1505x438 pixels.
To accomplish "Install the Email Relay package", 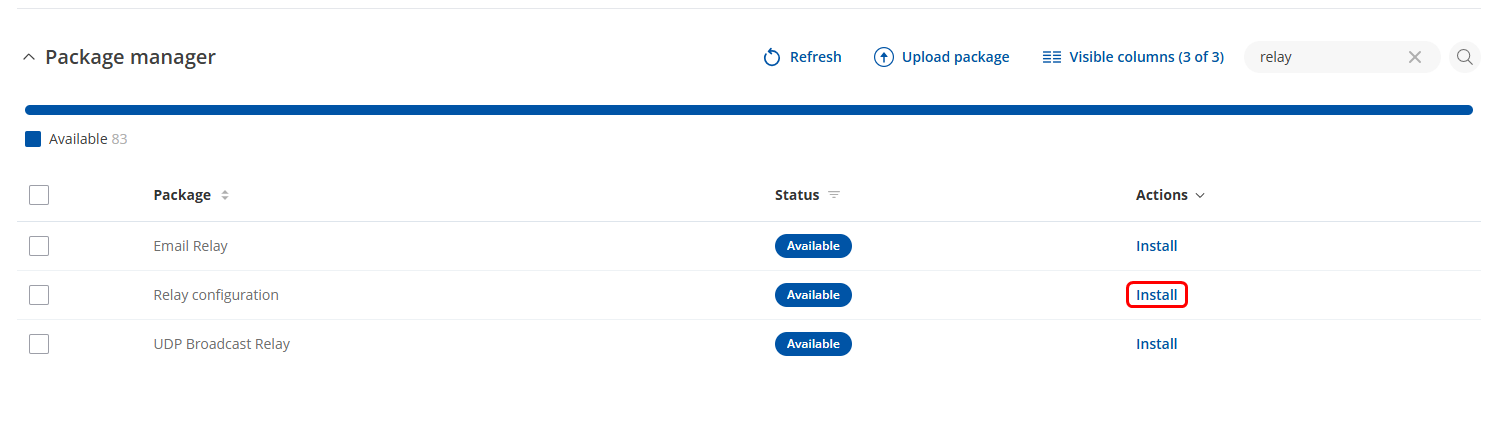I will [x=1156, y=246].
